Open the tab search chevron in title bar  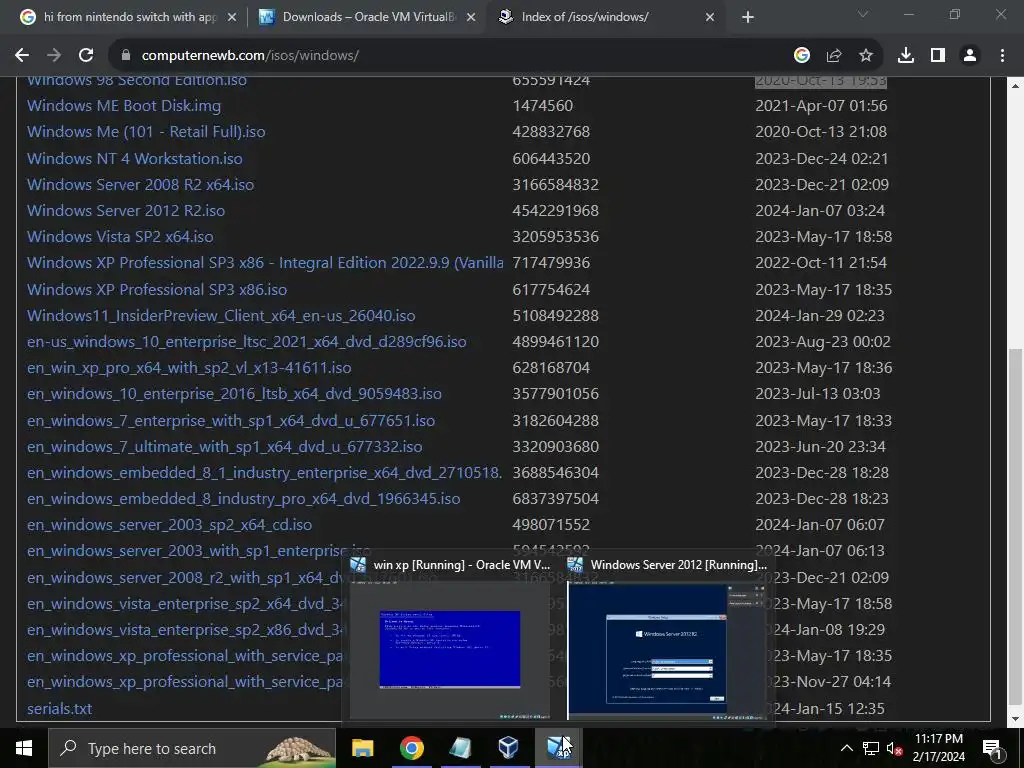[863, 14]
